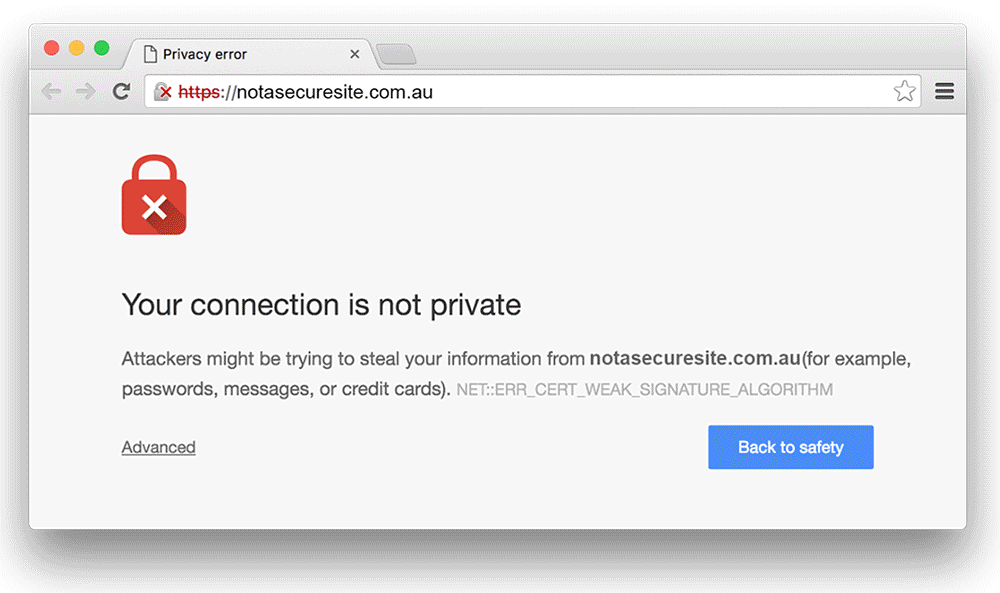Click the green zoom traffic light button
The image size is (1000, 593).
coord(100,47)
